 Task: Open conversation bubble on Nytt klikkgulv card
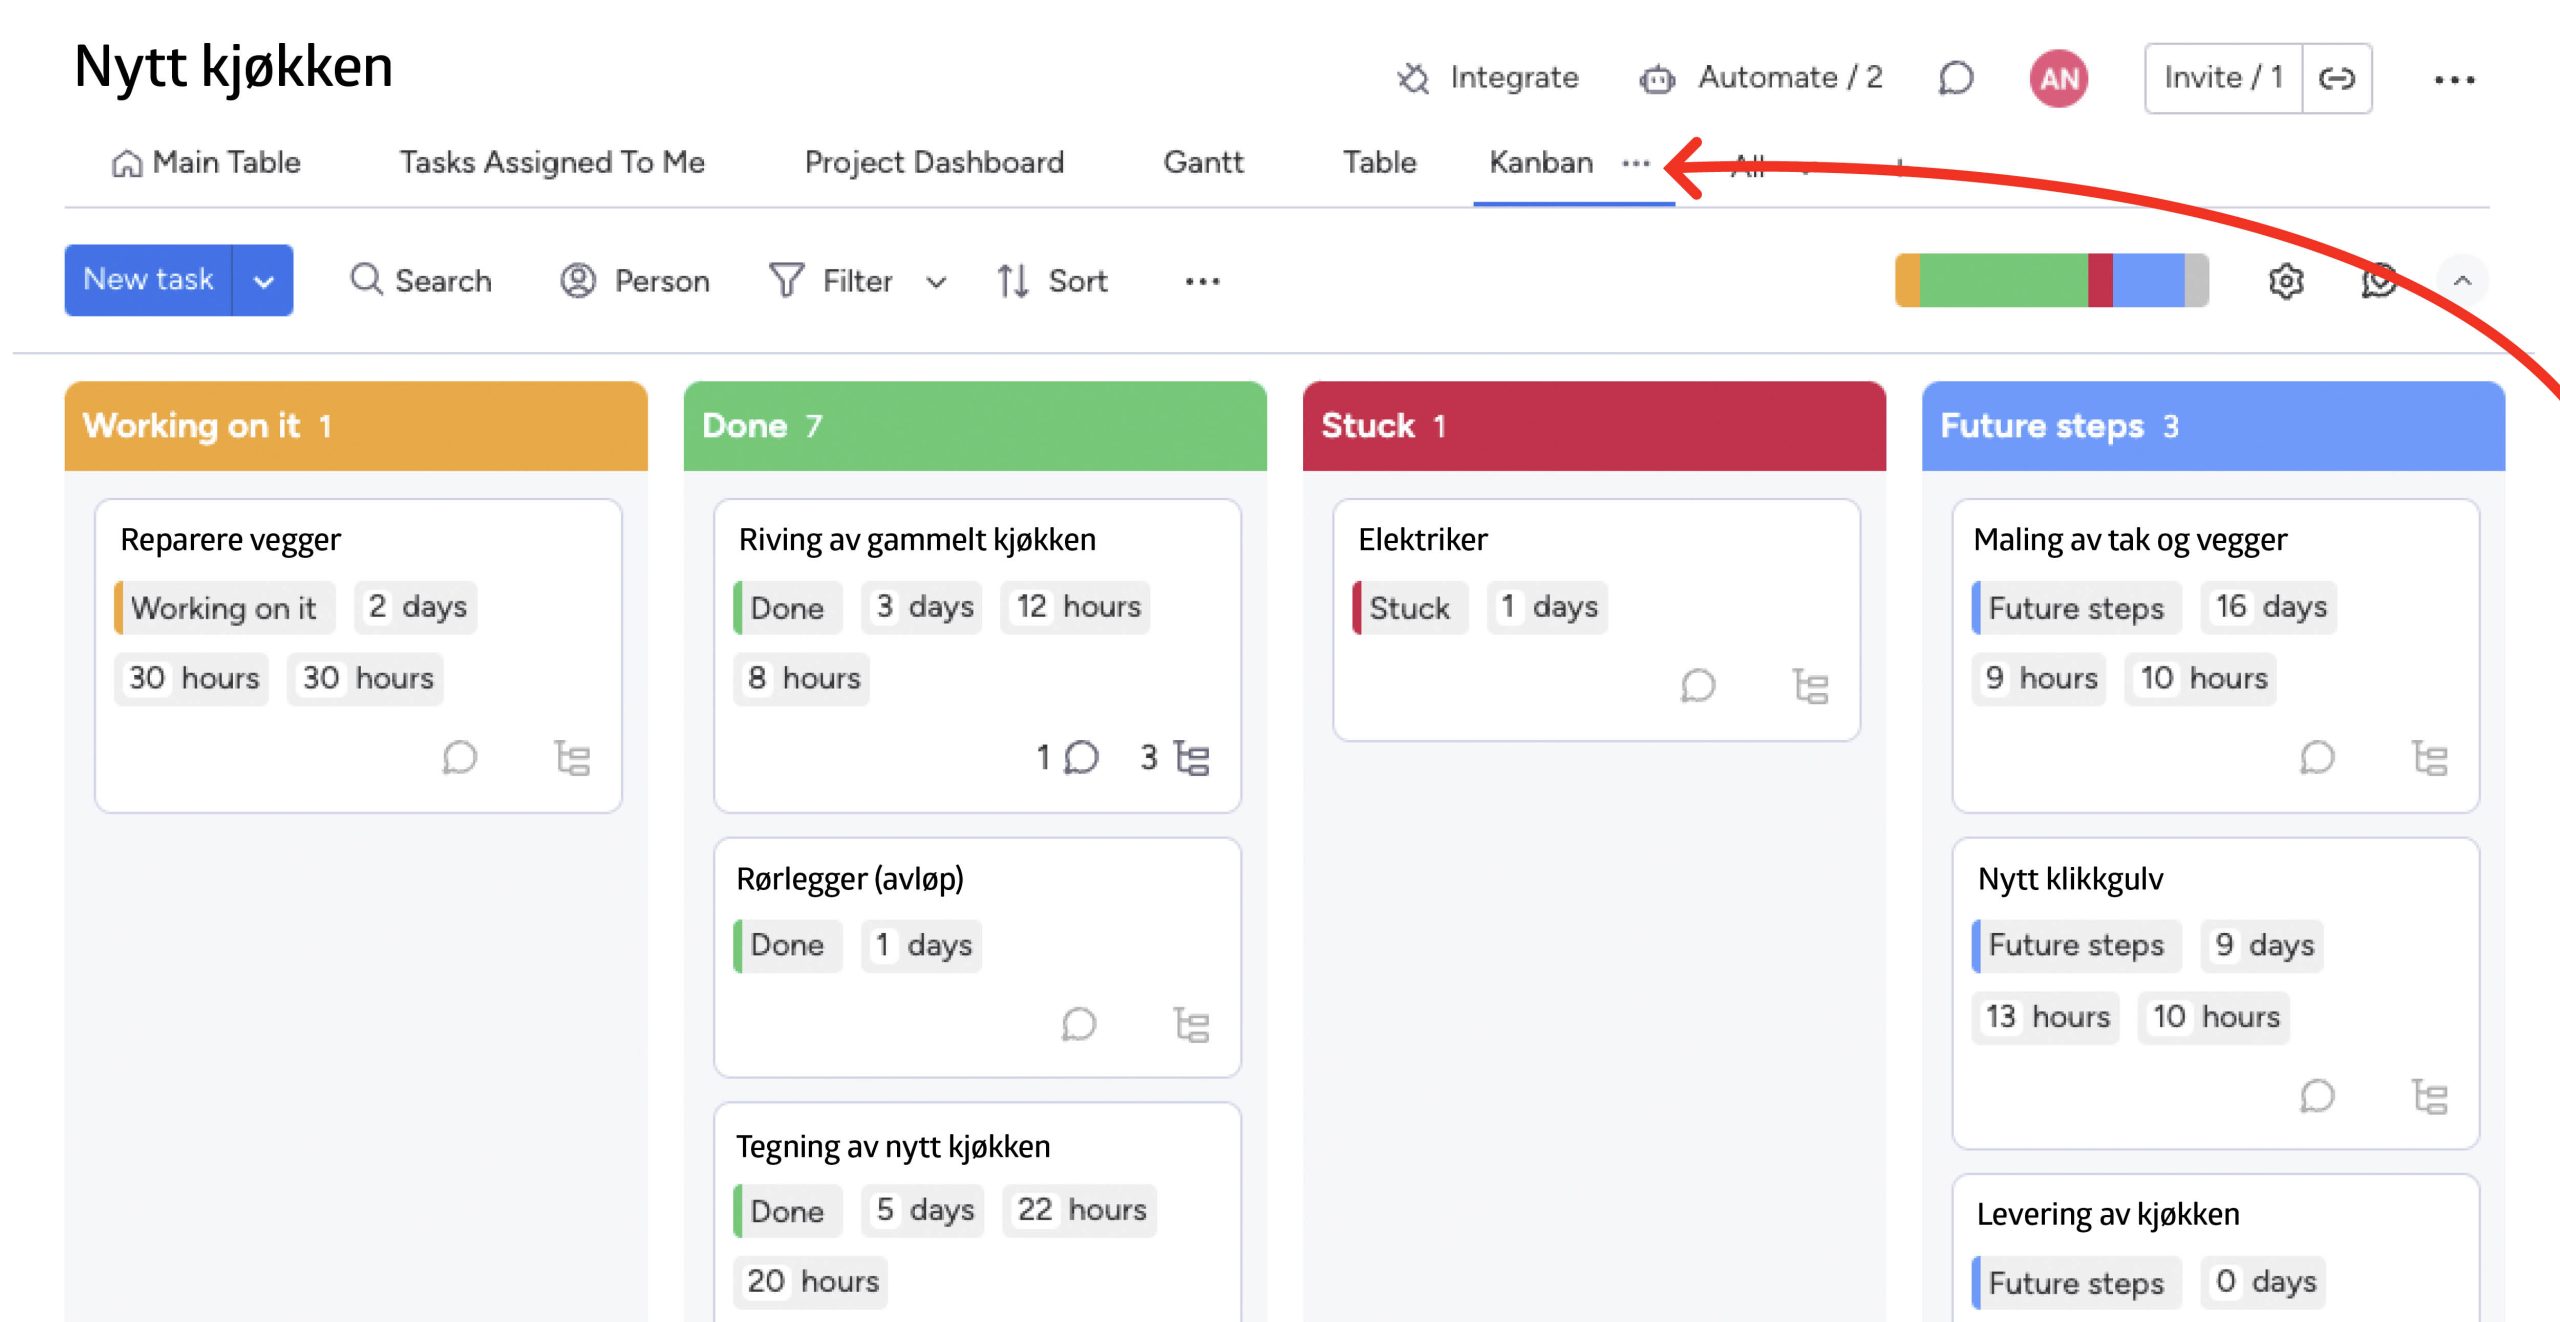(x=2317, y=1097)
